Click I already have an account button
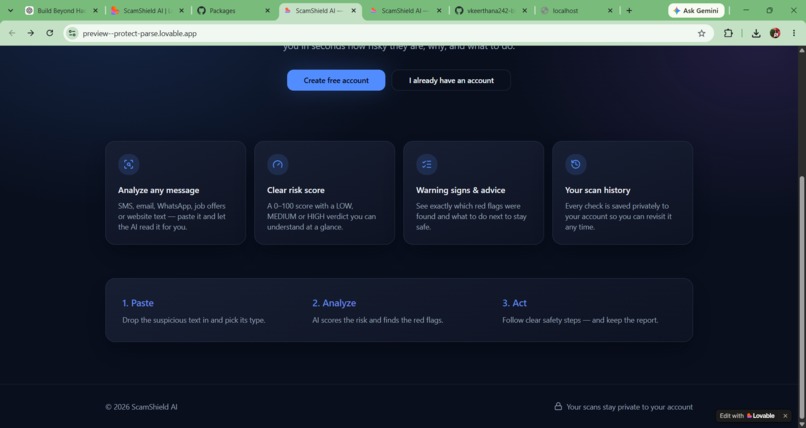 [x=451, y=80]
